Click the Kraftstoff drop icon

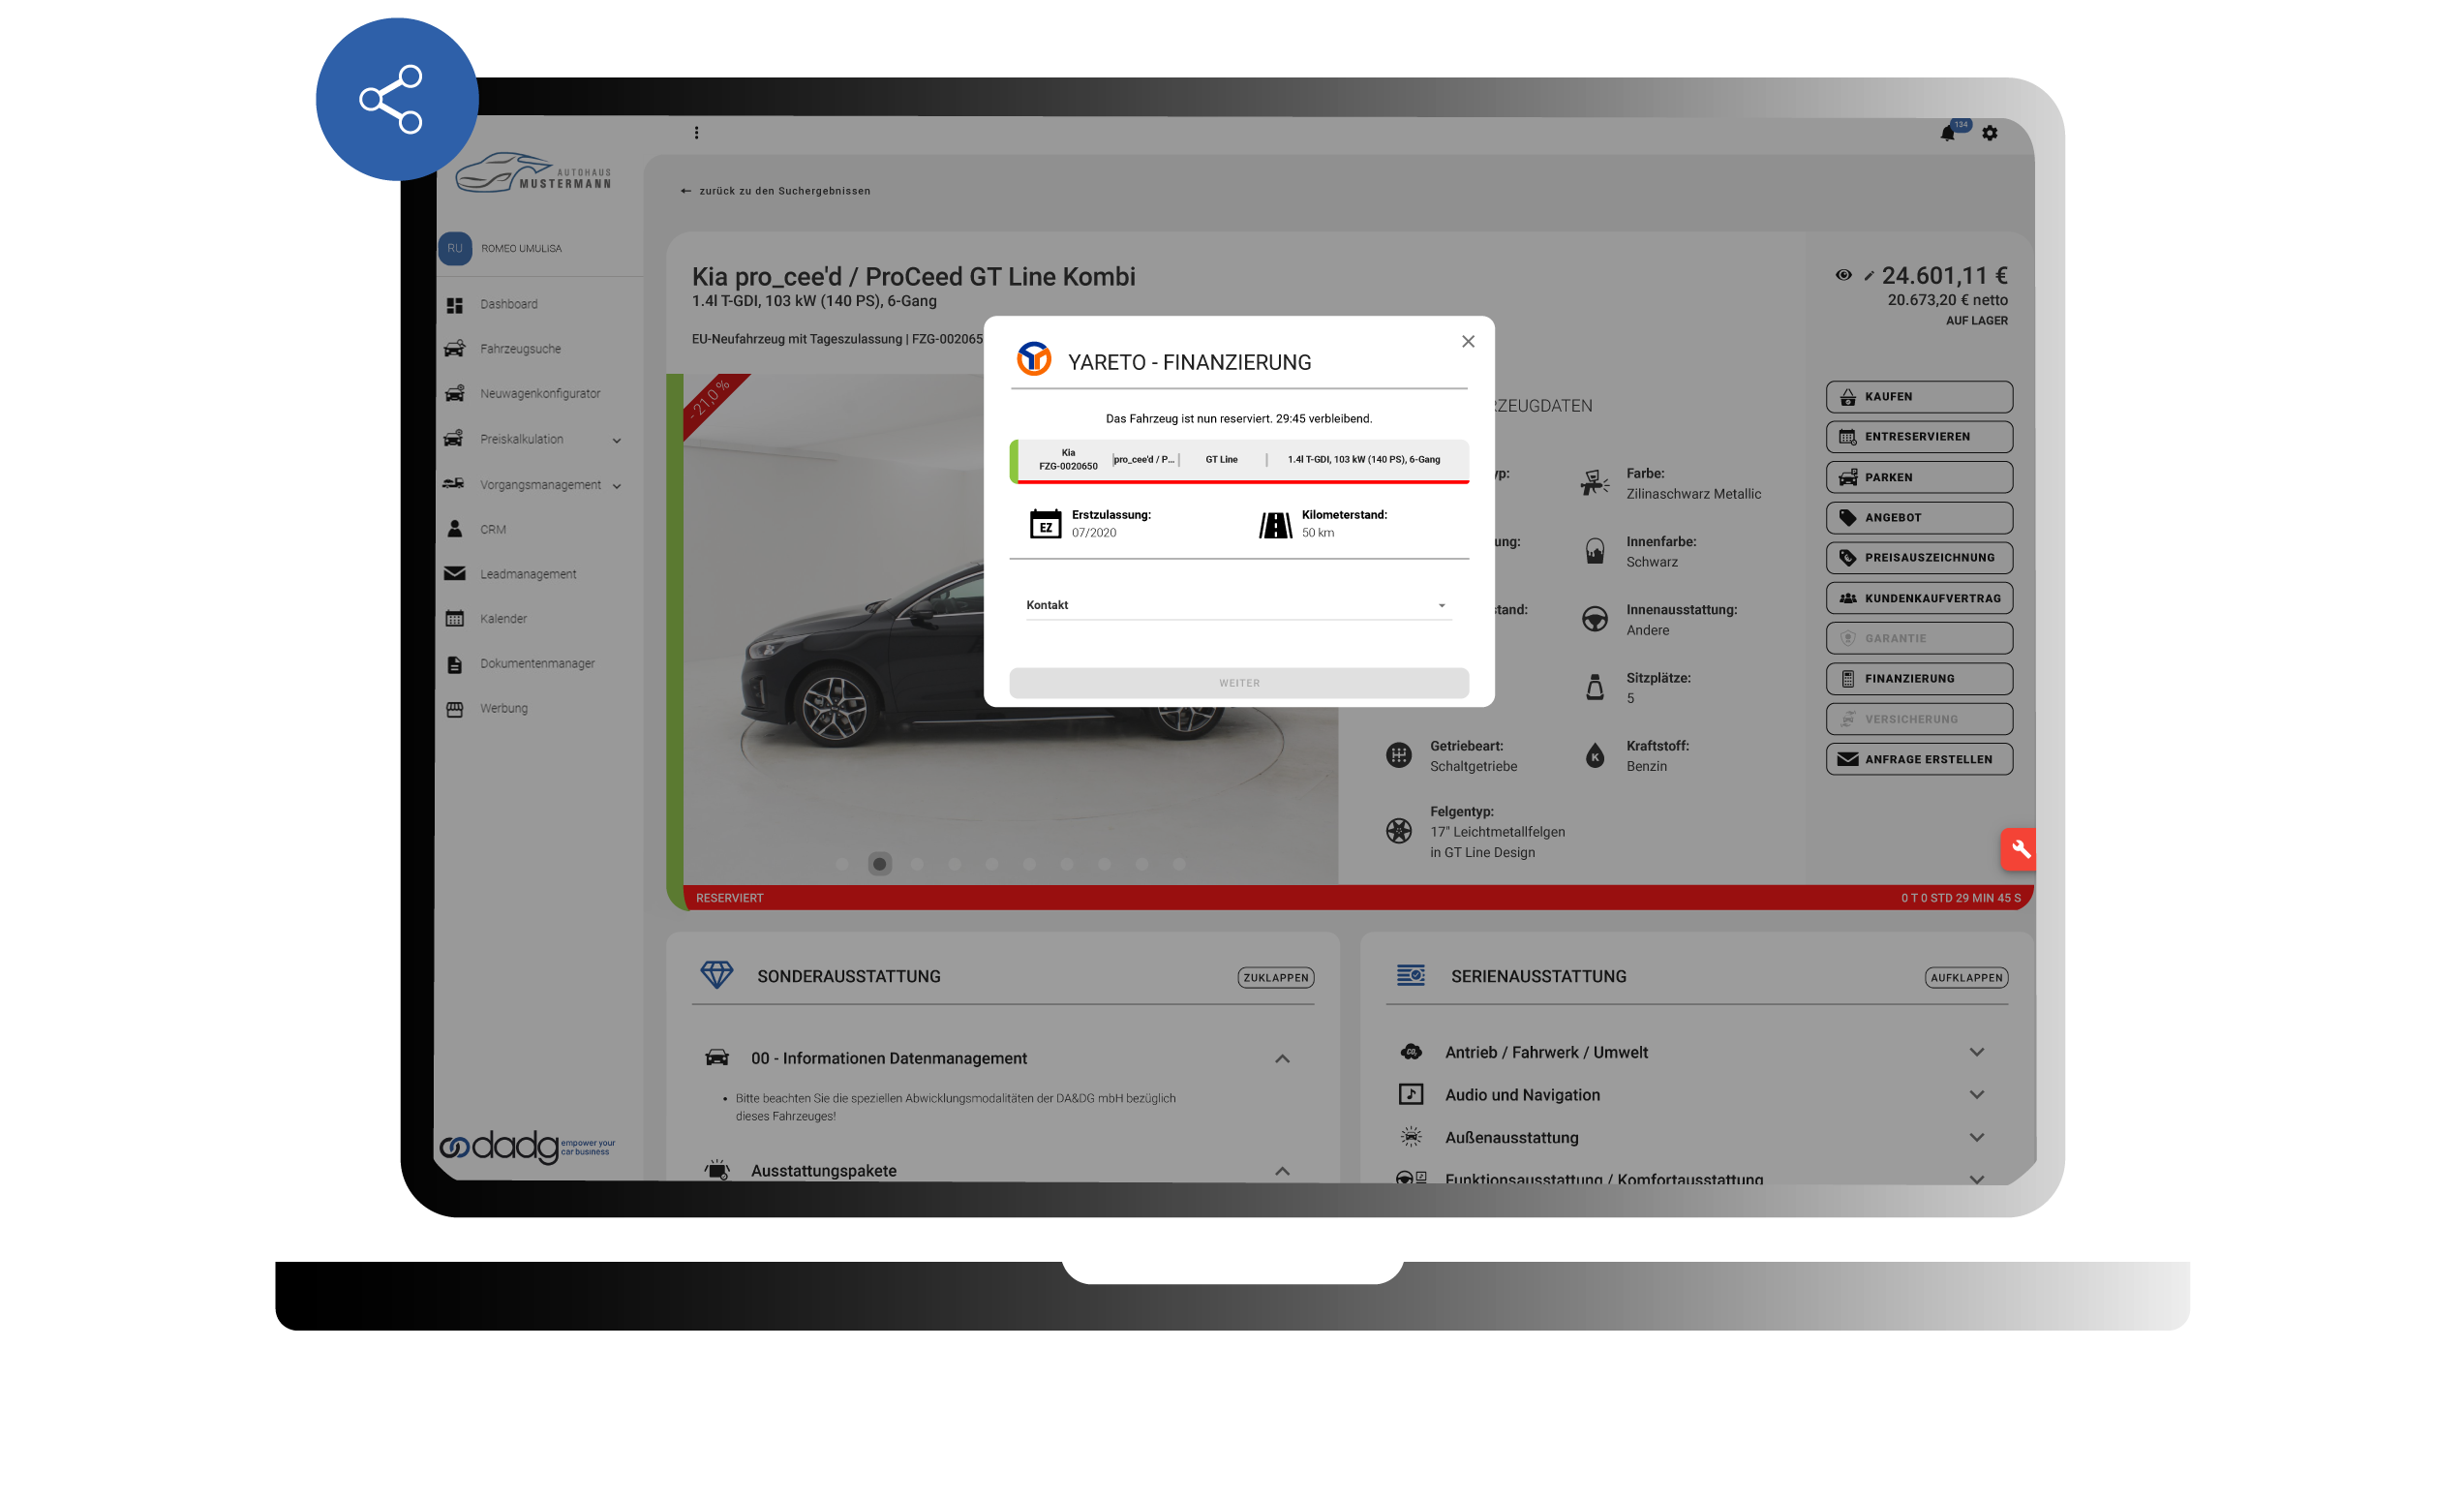click(1595, 756)
